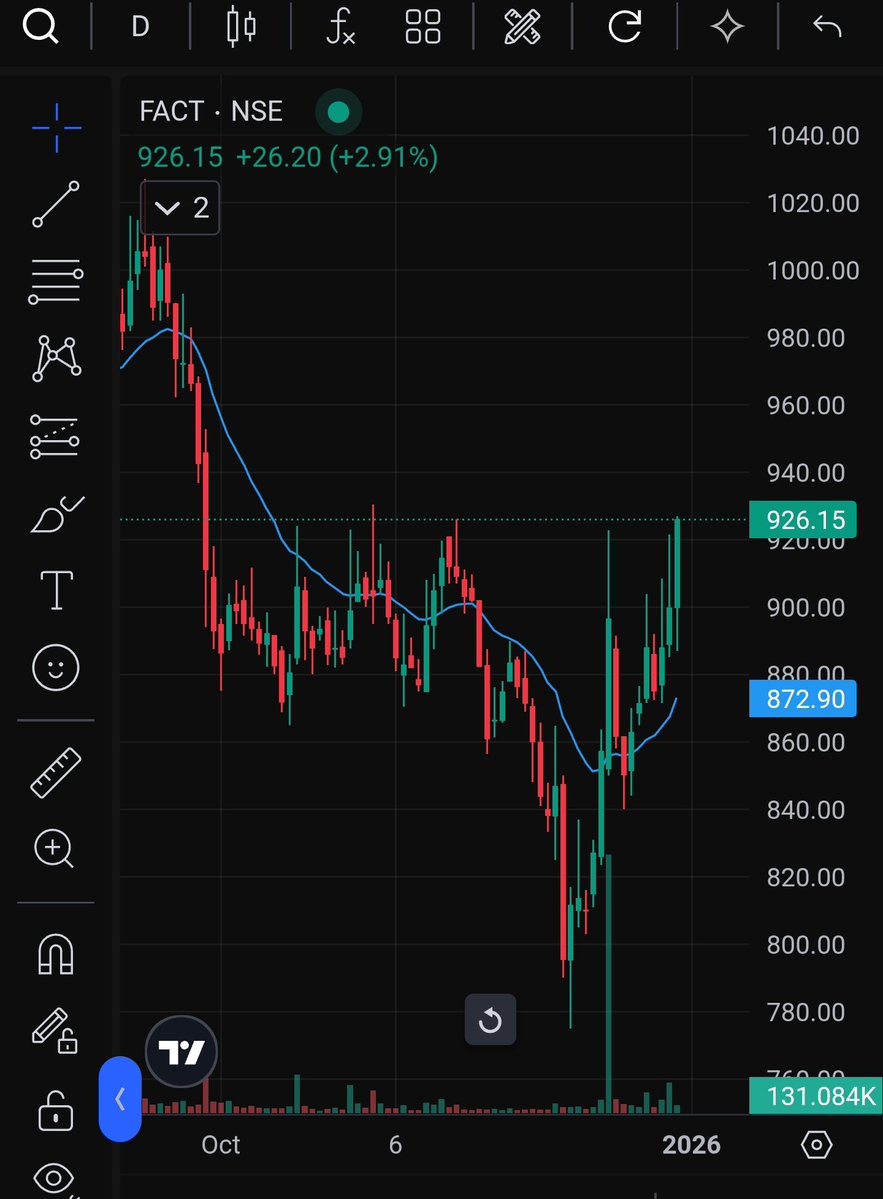Open chart settings hexagon gear icon

point(816,1145)
